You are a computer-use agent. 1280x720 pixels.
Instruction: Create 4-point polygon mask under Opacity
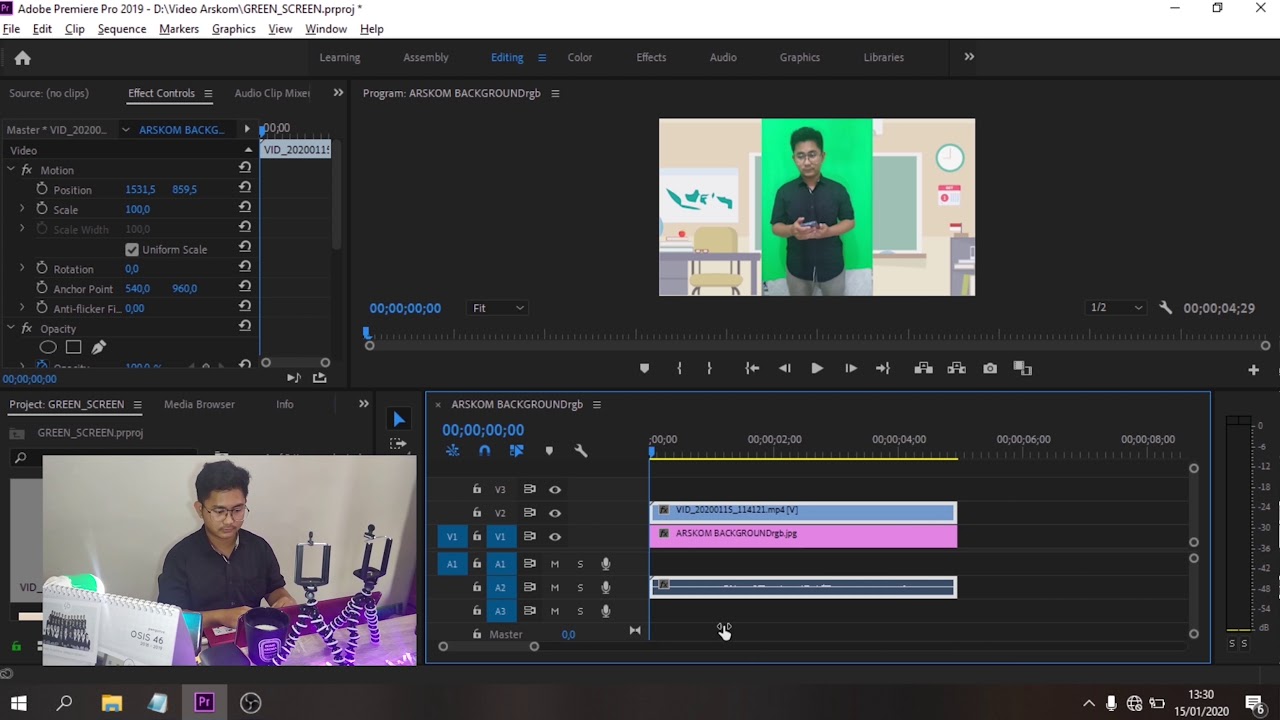coord(73,347)
